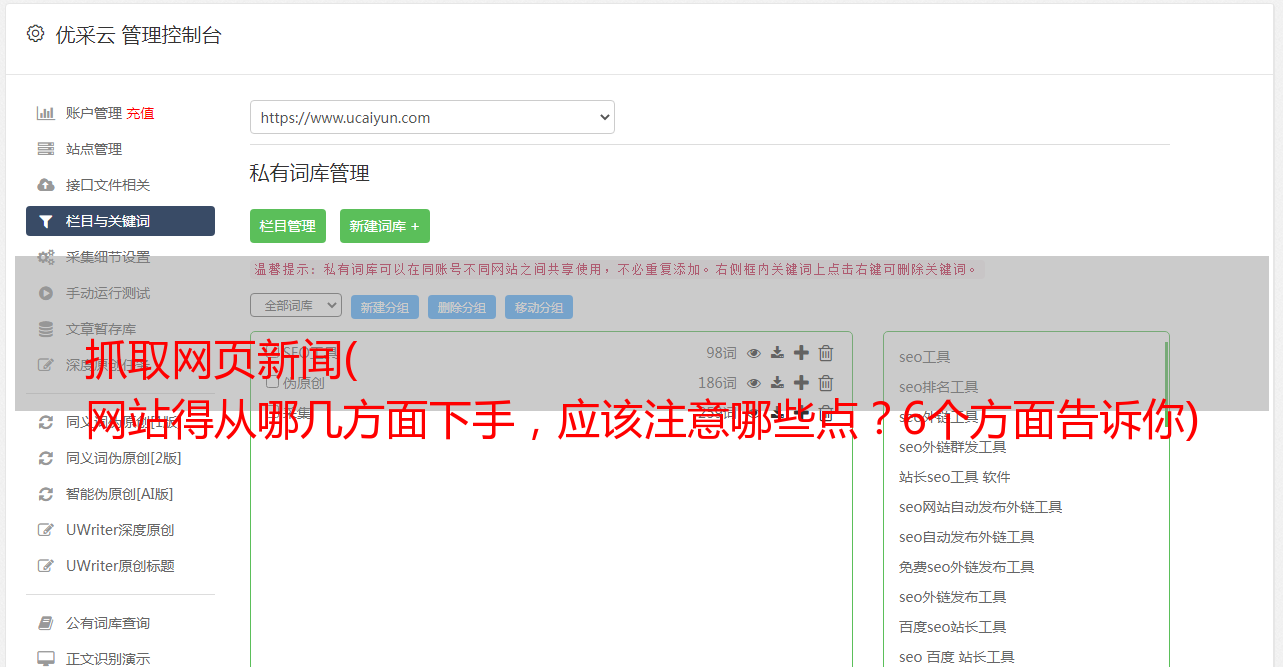Click the 新建词库 + button

(x=385, y=226)
